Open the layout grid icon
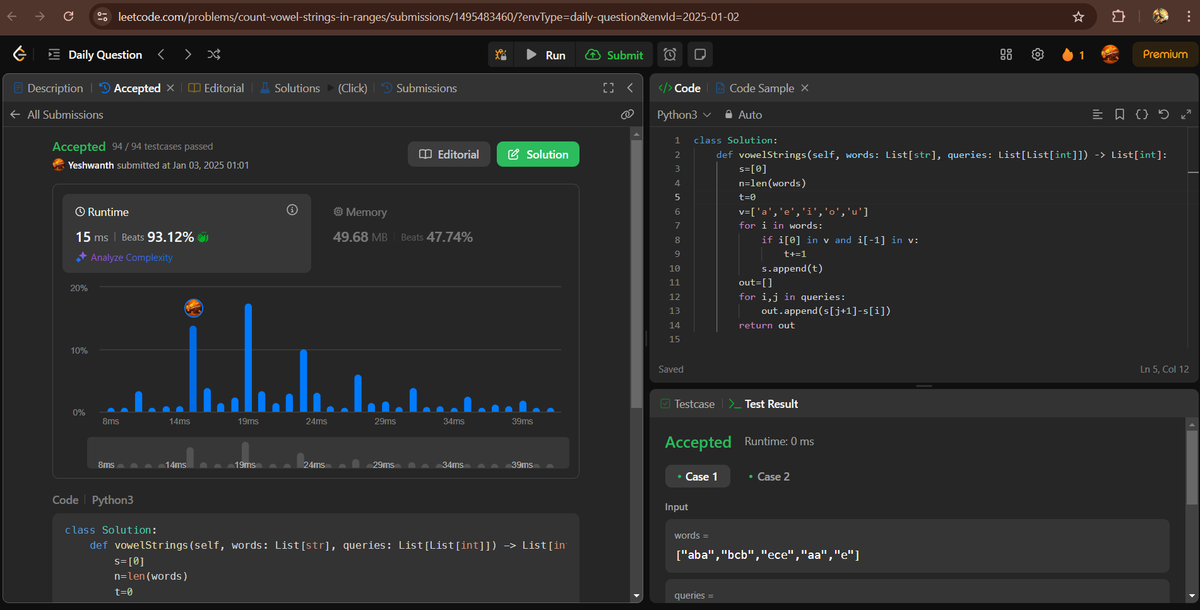1200x610 pixels. pyautogui.click(x=1007, y=54)
